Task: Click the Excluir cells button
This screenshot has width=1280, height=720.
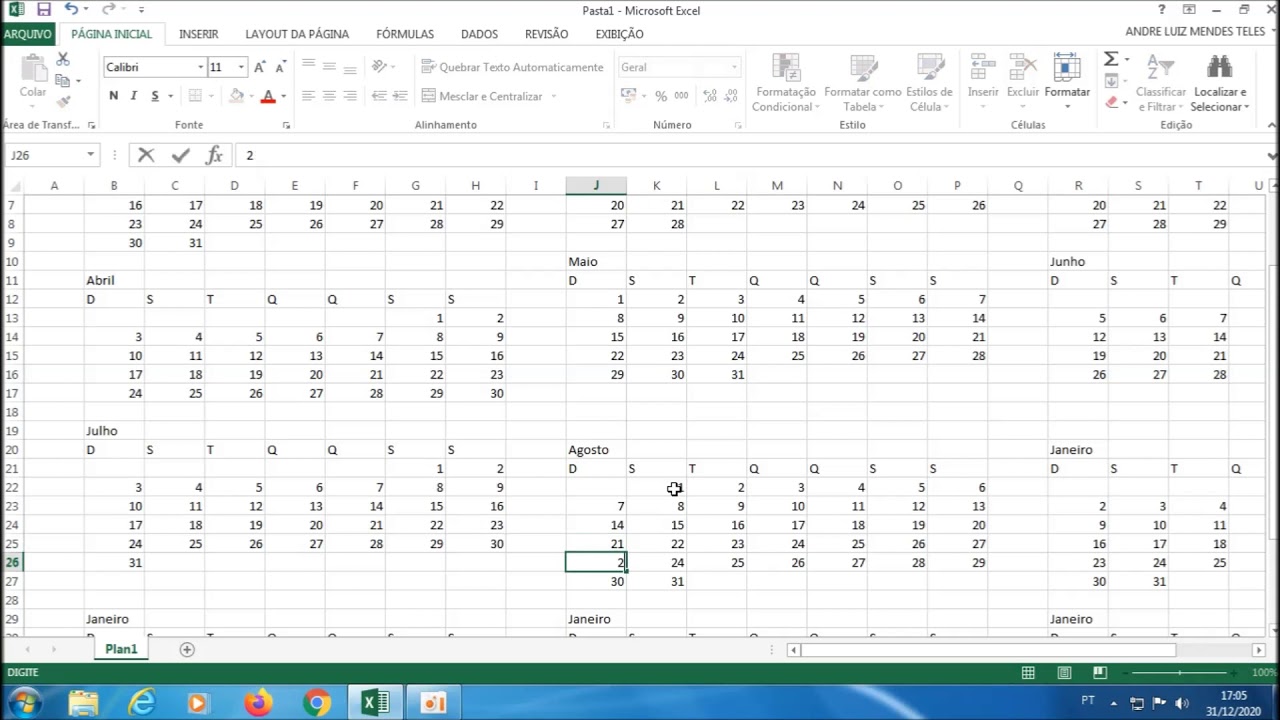Action: [x=1023, y=80]
